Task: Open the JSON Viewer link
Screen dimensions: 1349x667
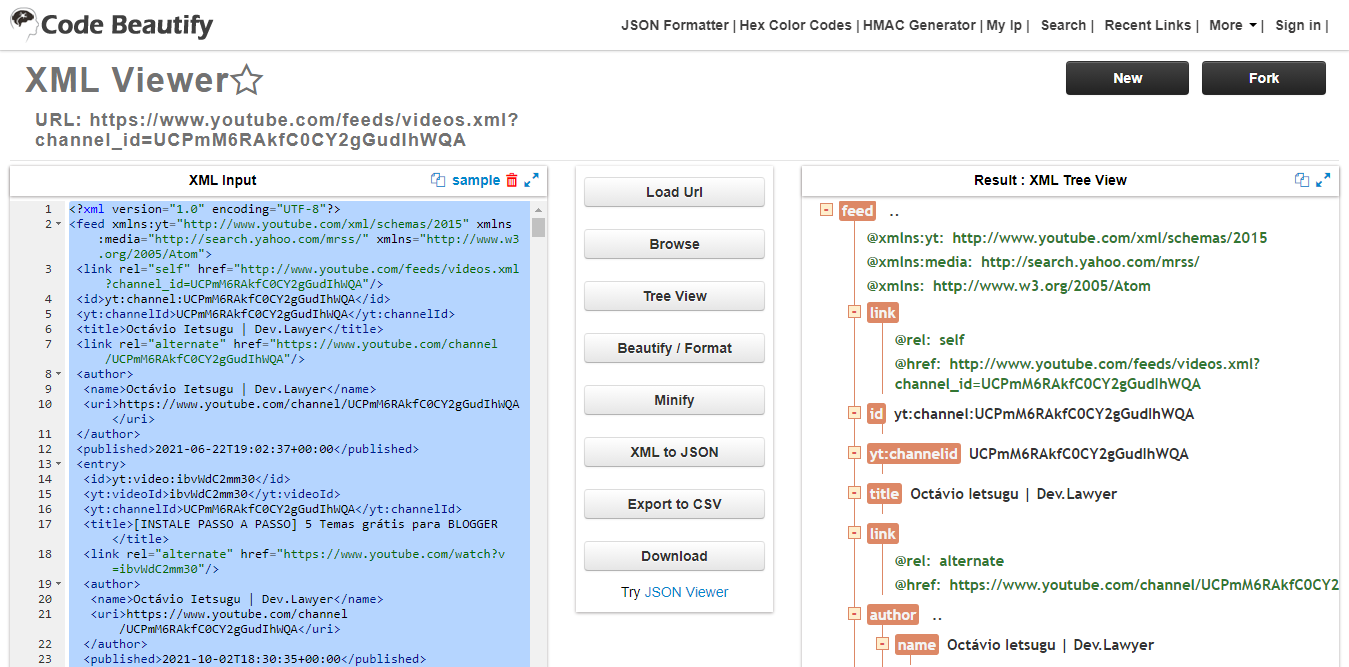Action: pyautogui.click(x=686, y=592)
